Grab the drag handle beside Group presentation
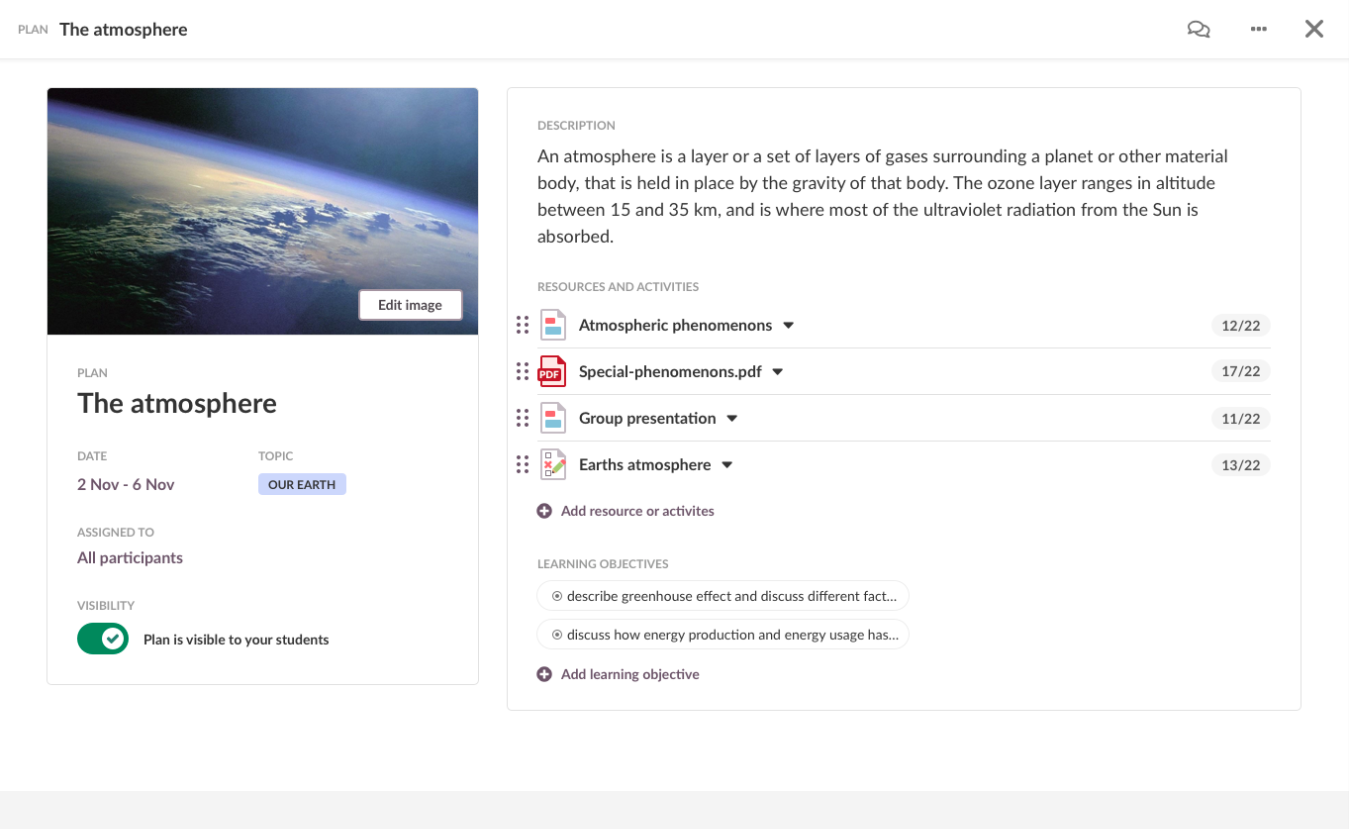Image resolution: width=1349 pixels, height=829 pixels. (x=522, y=418)
